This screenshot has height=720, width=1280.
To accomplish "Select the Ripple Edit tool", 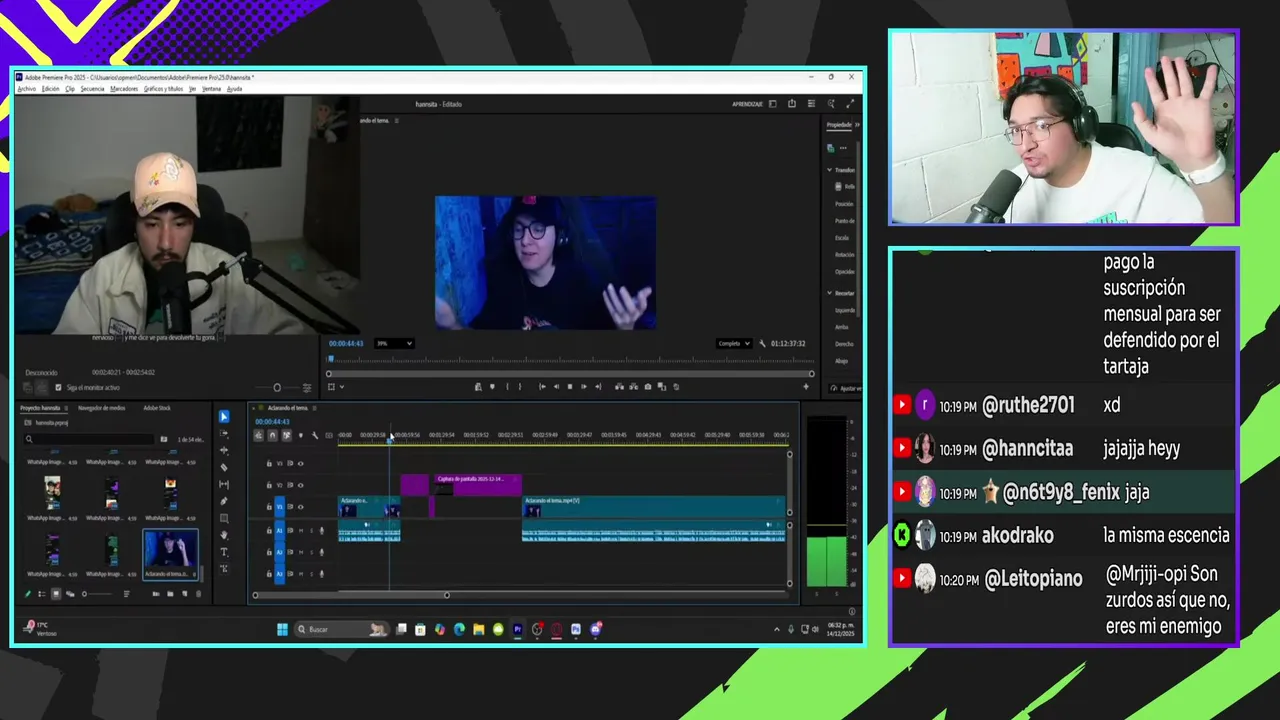I will 224,450.
